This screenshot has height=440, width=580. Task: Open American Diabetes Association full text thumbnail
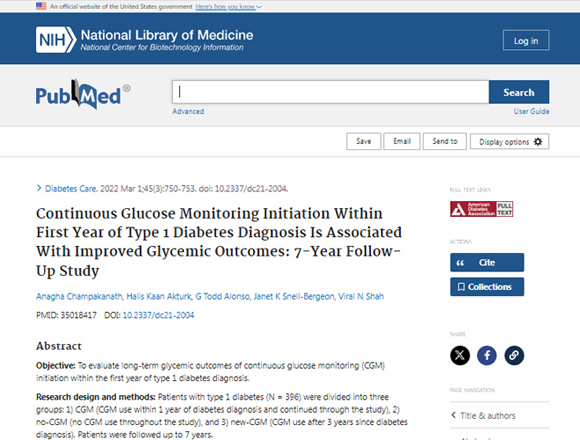(x=481, y=209)
